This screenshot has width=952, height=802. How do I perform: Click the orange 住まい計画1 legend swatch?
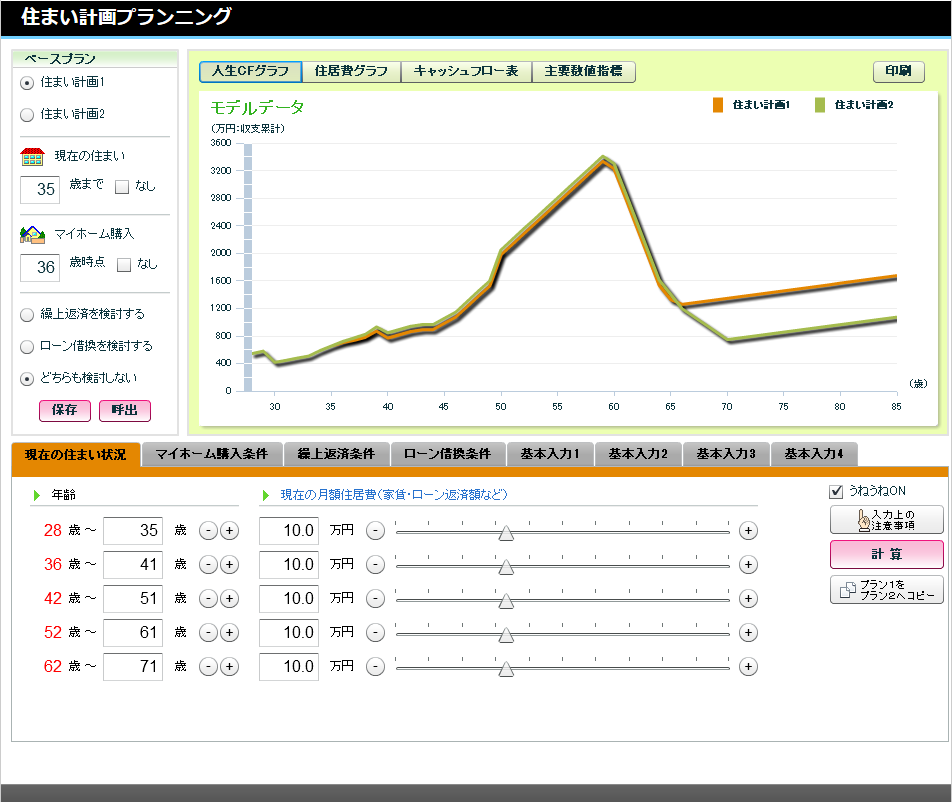click(718, 105)
